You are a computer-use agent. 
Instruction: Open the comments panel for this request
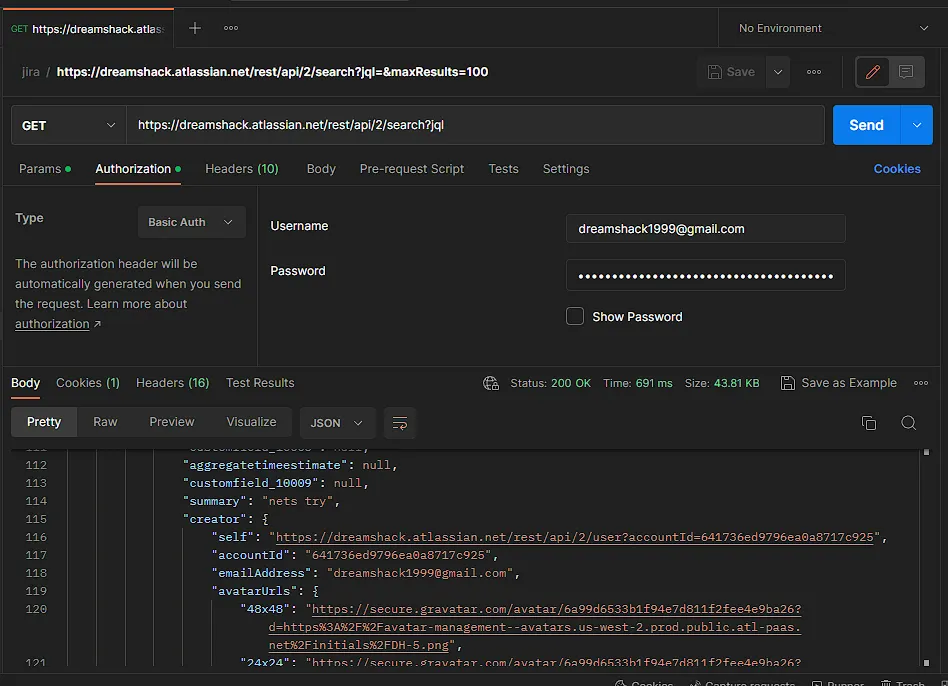pos(906,71)
